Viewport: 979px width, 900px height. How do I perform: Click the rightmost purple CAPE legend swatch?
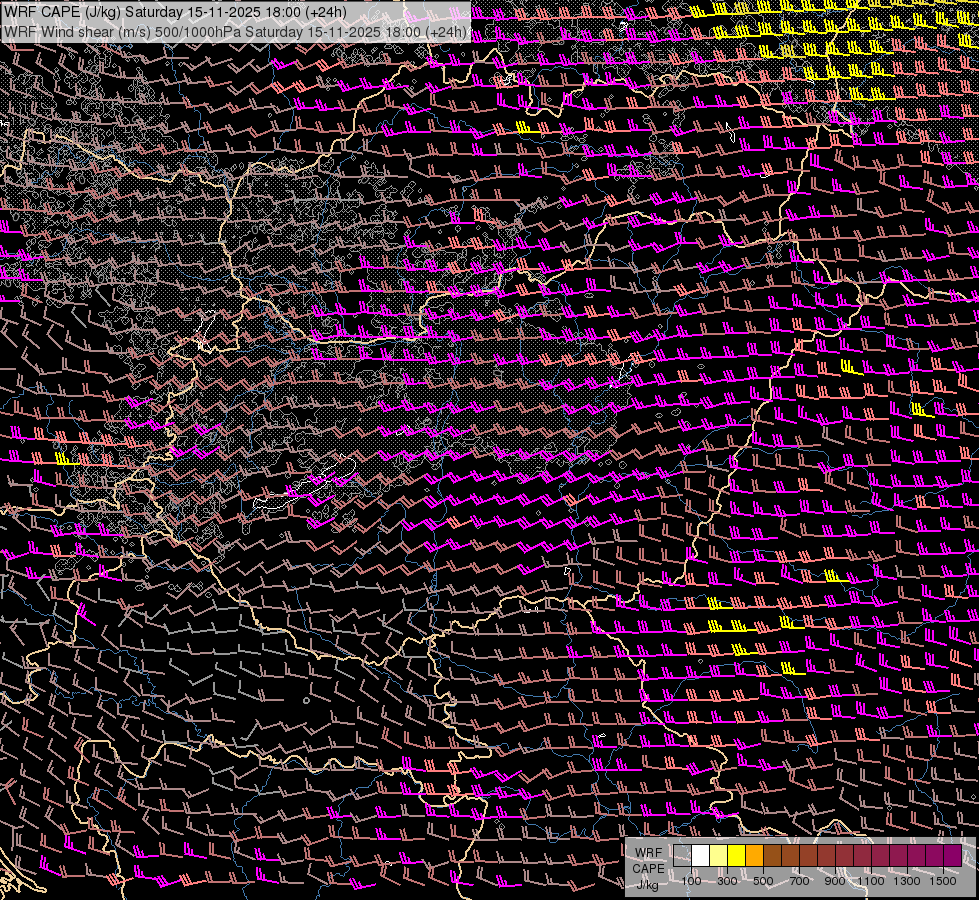tap(952, 856)
